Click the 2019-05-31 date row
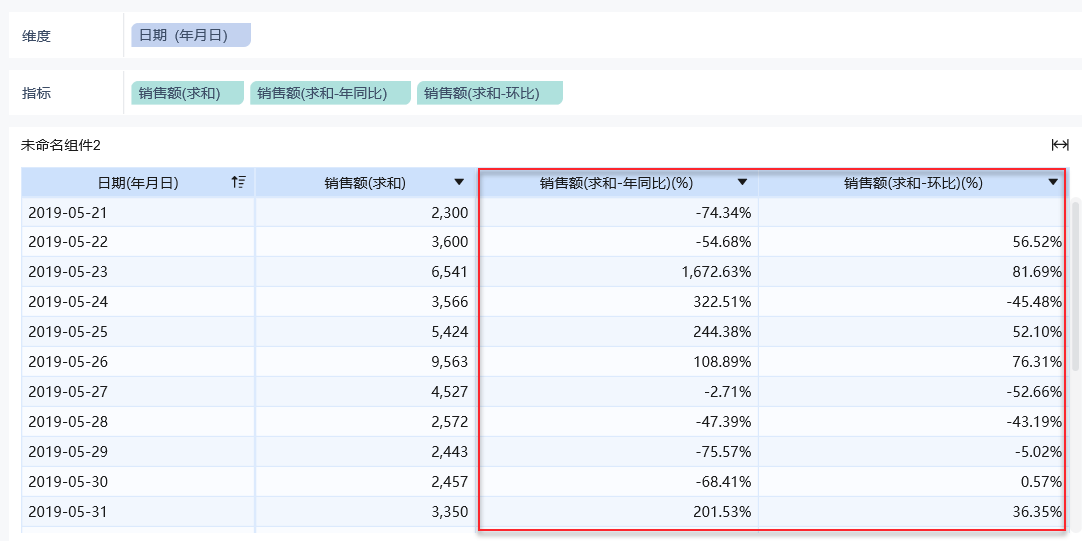 [67, 512]
